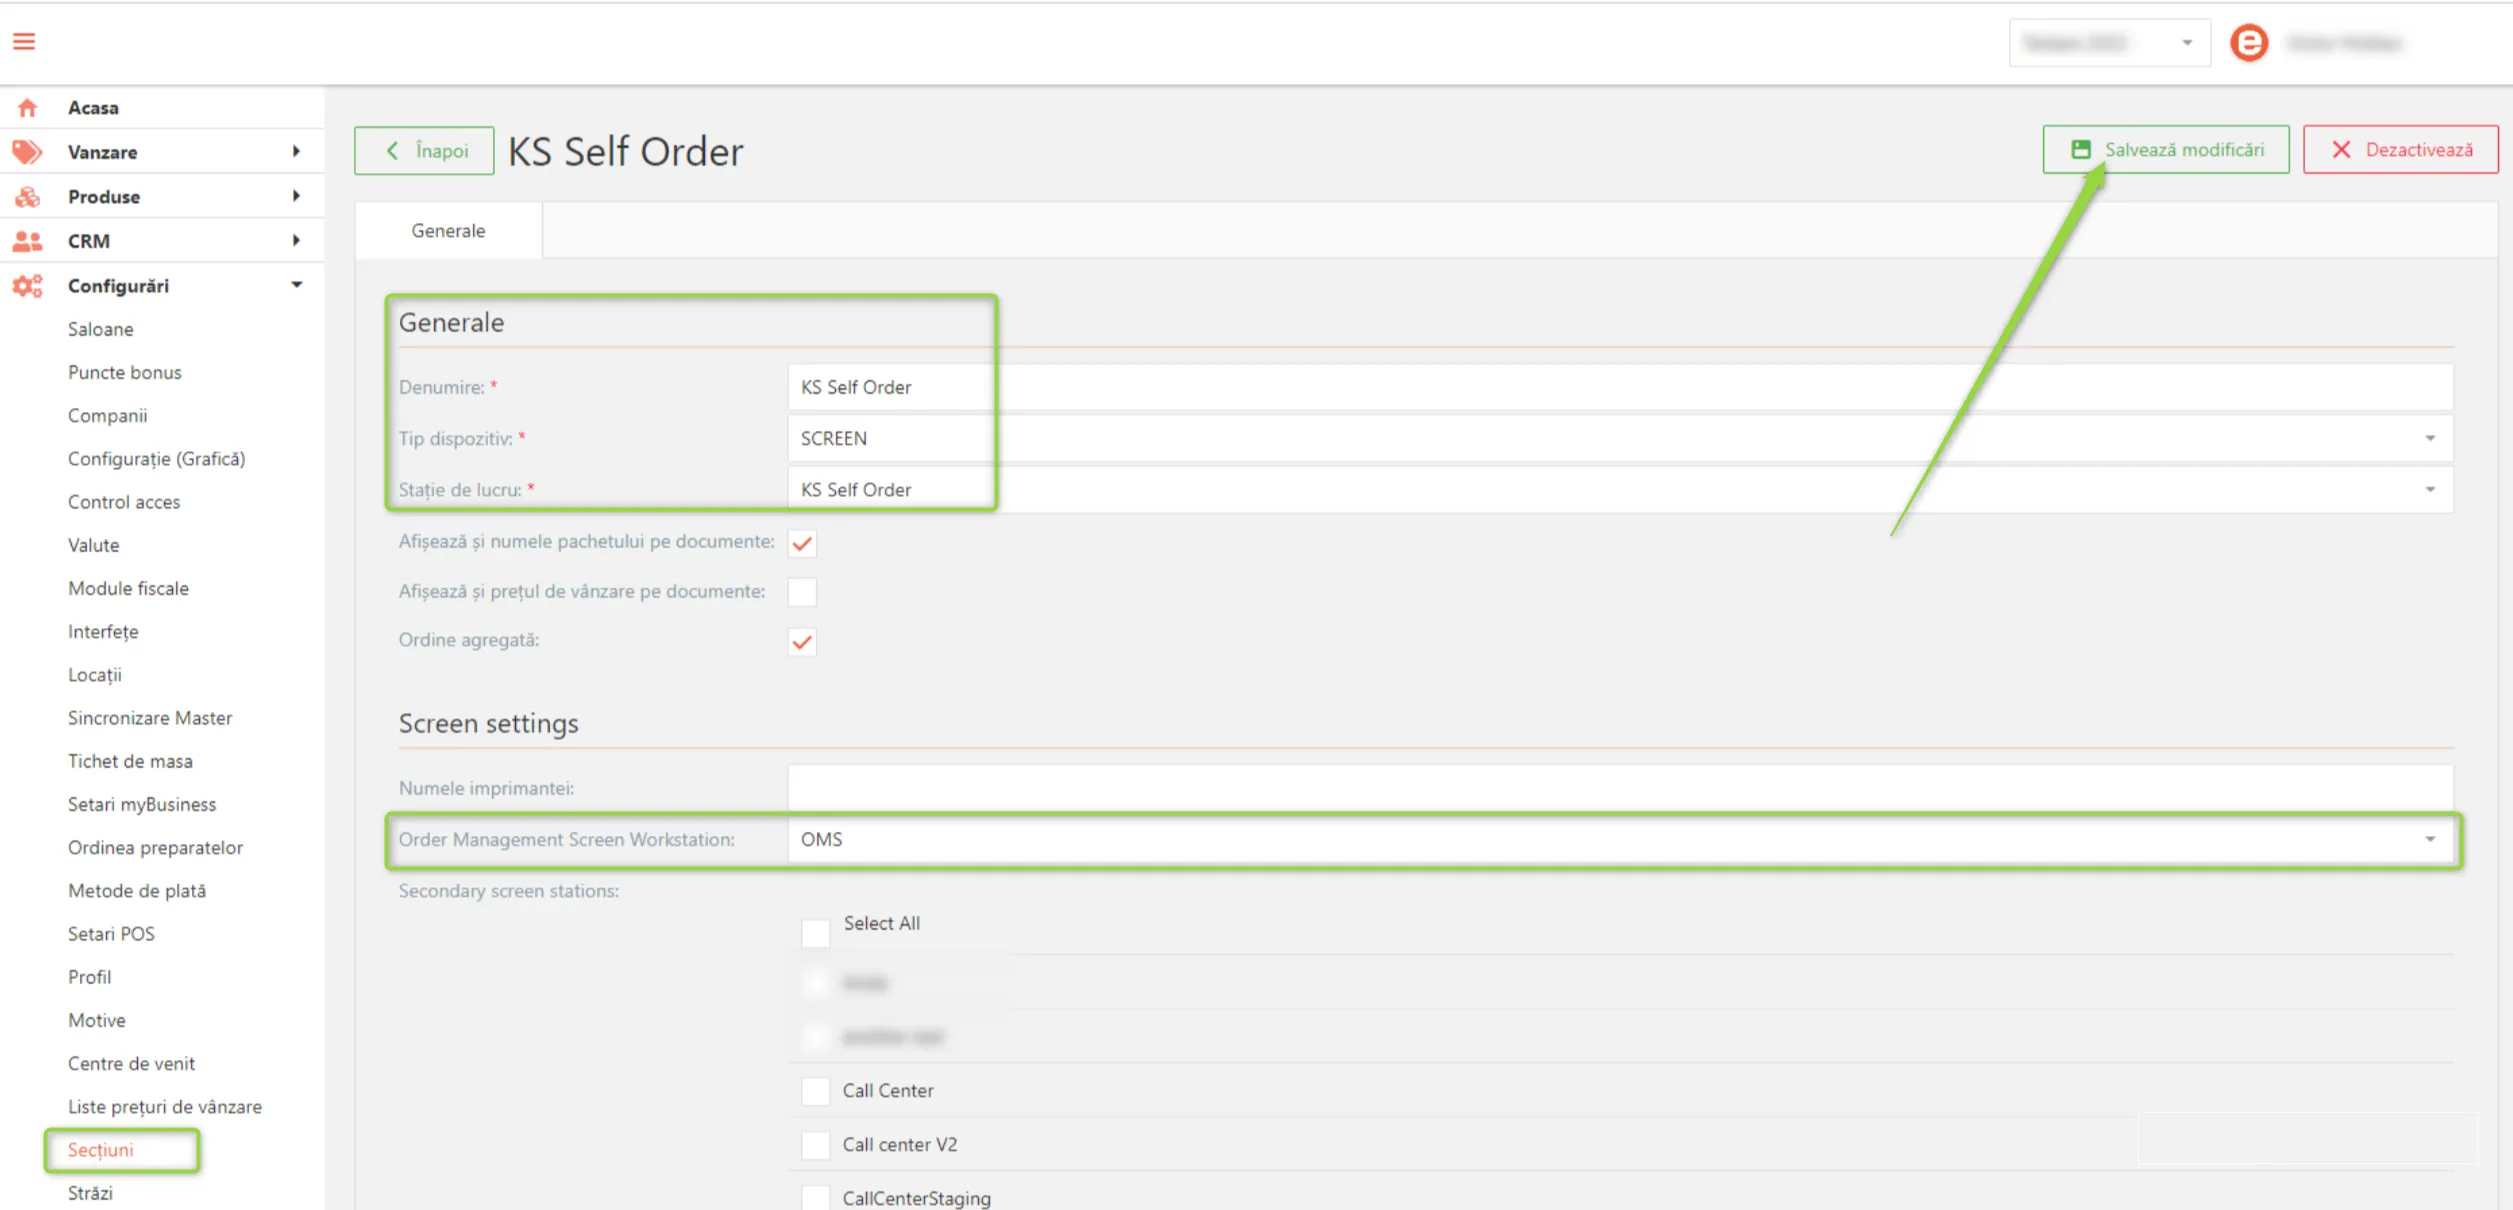This screenshot has width=2513, height=1210.
Task: Open the Tip dispozitiv dropdown
Action: pyautogui.click(x=1620, y=438)
